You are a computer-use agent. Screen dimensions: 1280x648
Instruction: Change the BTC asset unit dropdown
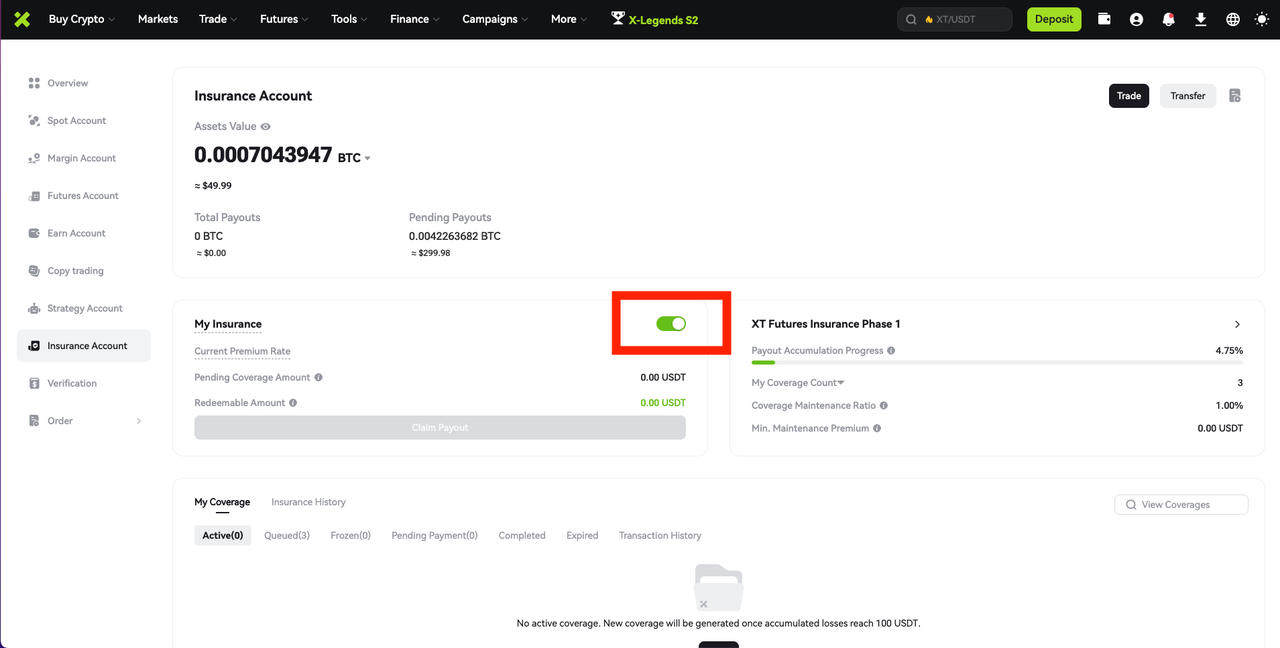coord(354,158)
